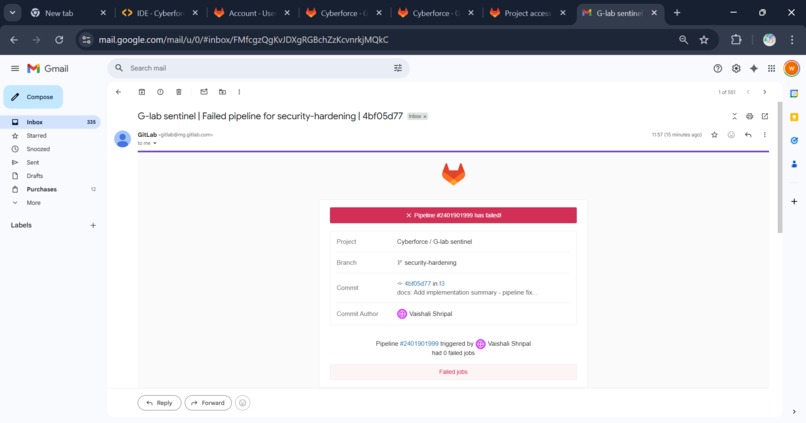
Task: Go to the next email arrow
Action: [764, 92]
